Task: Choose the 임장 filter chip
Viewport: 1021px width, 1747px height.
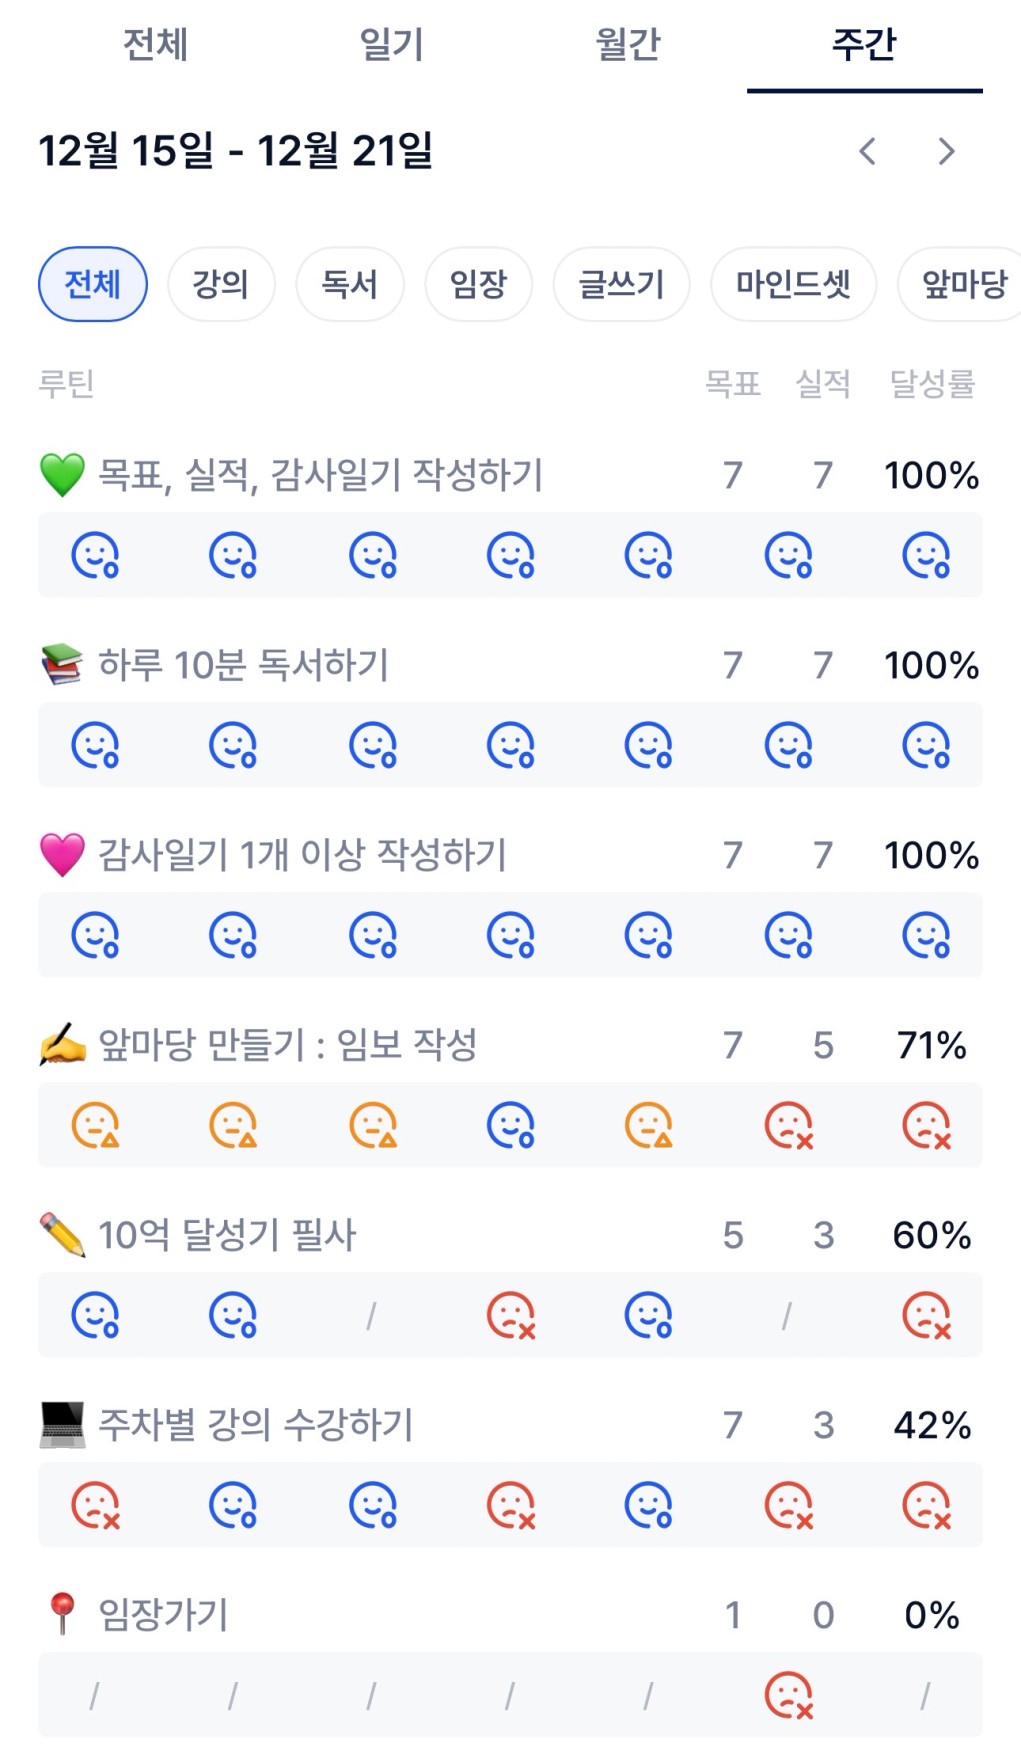Action: click(478, 284)
